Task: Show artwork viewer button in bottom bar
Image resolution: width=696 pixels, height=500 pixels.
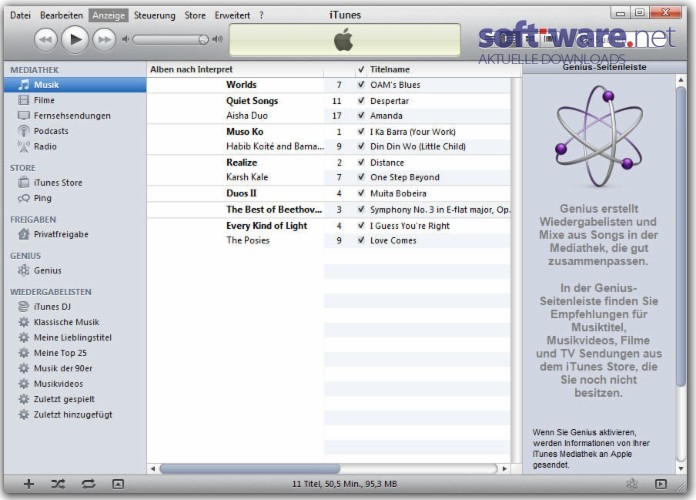Action: coord(118,484)
